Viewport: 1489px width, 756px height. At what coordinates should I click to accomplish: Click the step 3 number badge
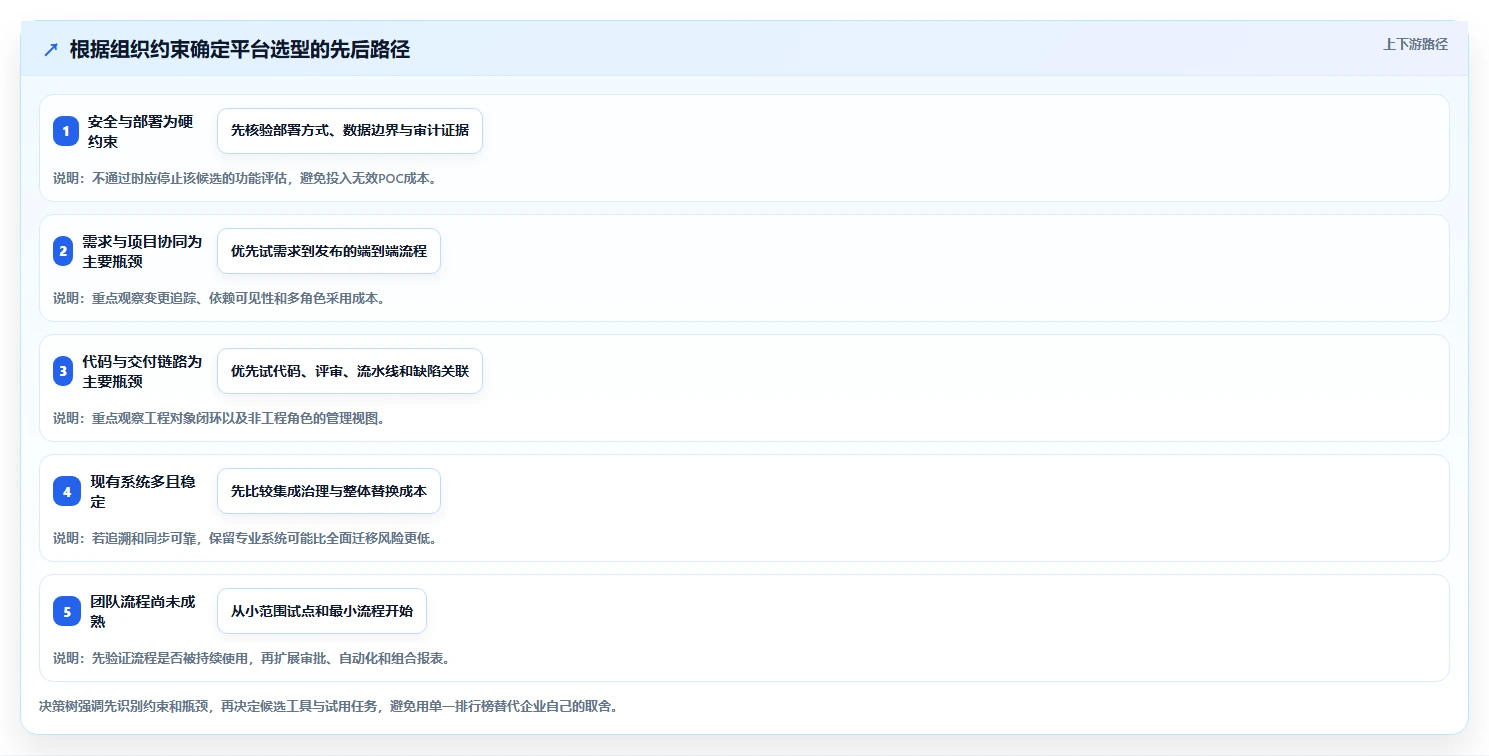[63, 371]
